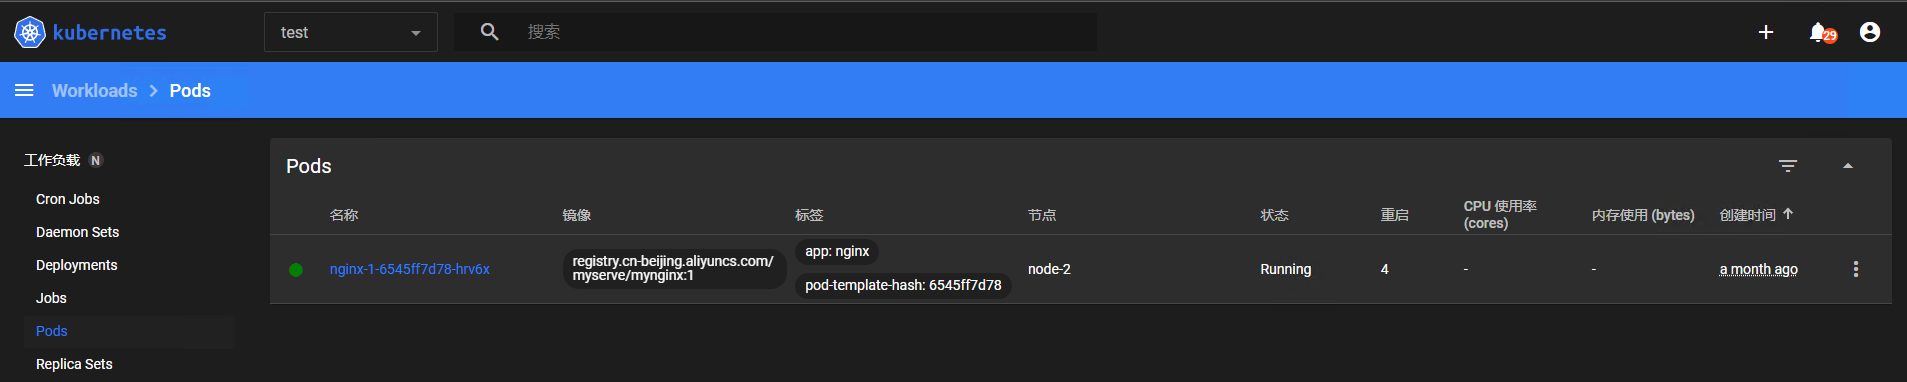Open the notifications bell icon
Image resolution: width=1907 pixels, height=382 pixels.
click(1819, 32)
